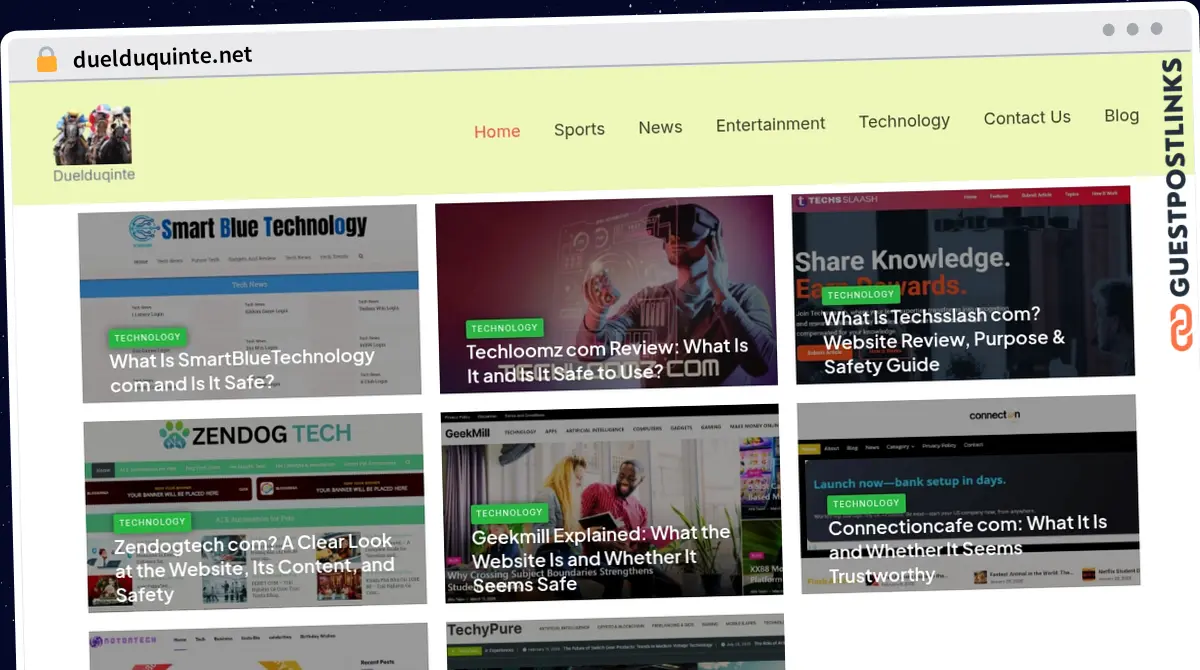
Task: Open the Contact Us page
Action: [x=1027, y=118]
